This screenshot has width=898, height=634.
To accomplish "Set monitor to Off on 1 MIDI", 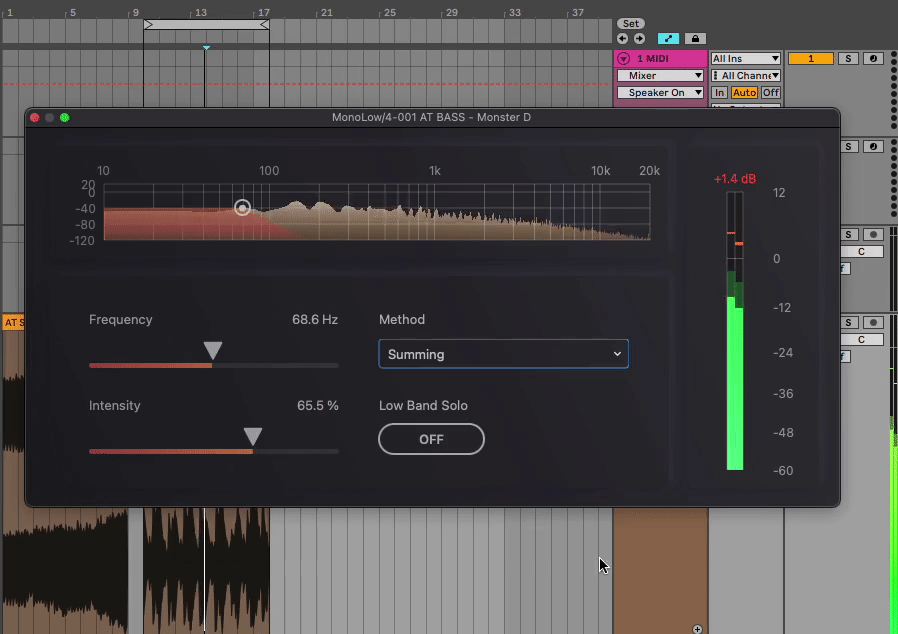I will pyautogui.click(x=771, y=93).
